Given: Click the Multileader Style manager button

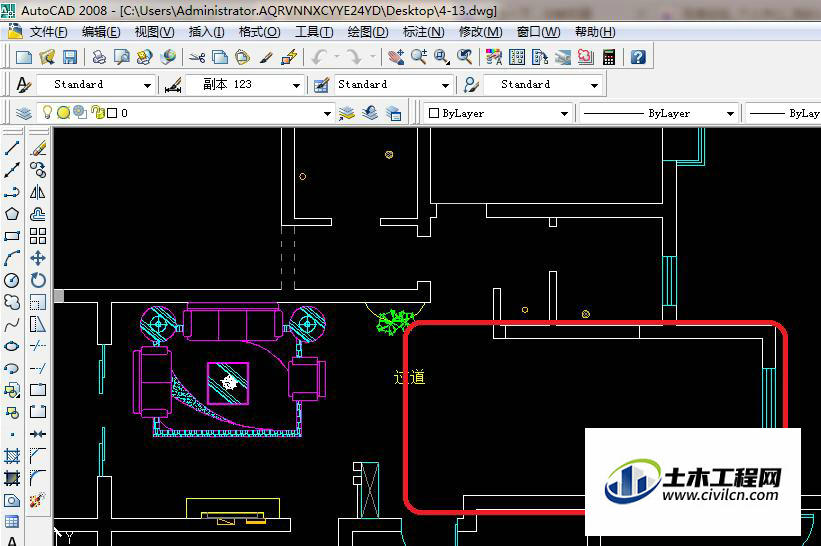Looking at the screenshot, I should point(471,85).
